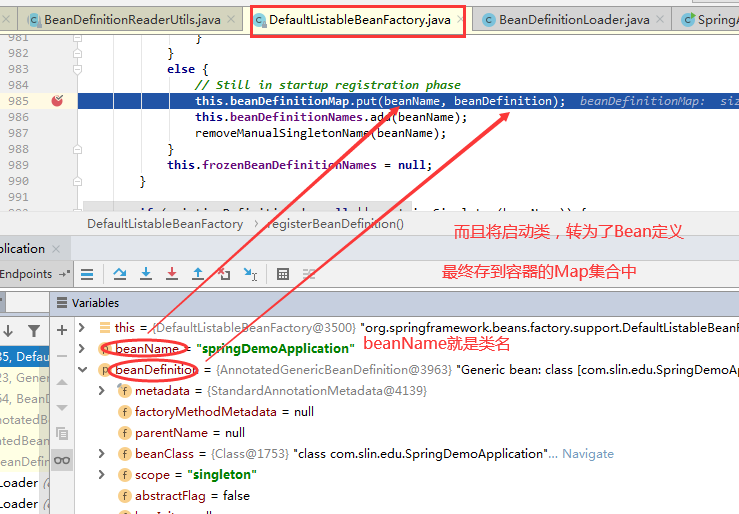This screenshot has width=739, height=514.
Task: Click the Navigate link next to beanClass
Action: 588,454
